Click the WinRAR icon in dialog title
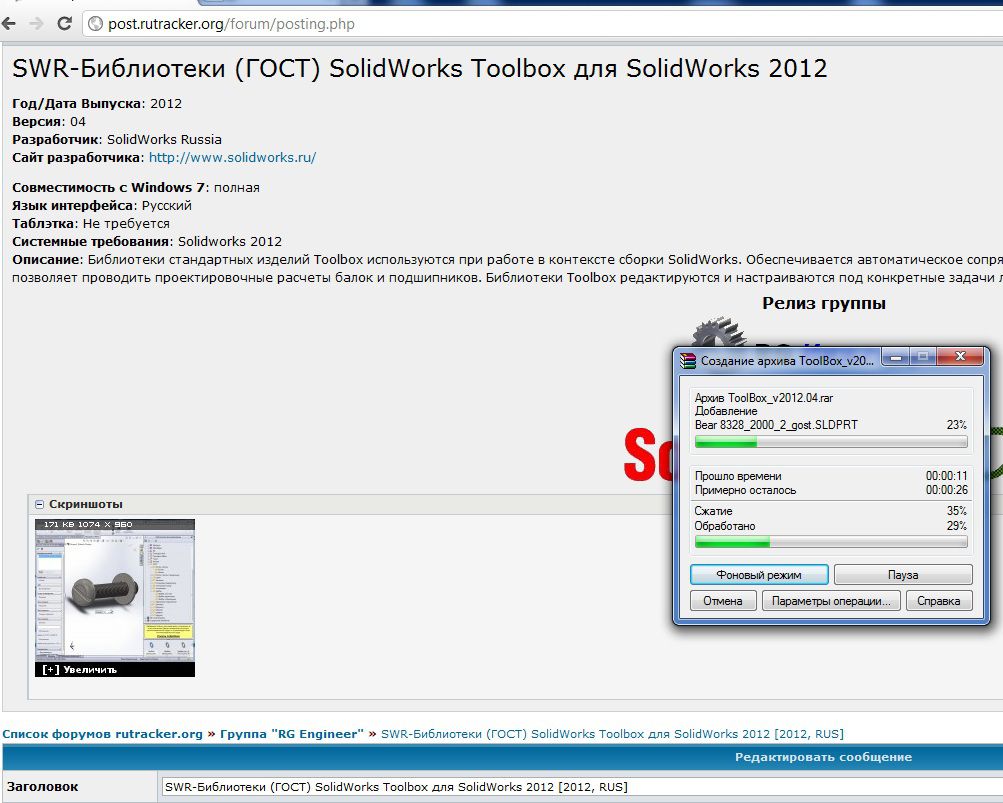The image size is (1003, 803). click(688, 360)
